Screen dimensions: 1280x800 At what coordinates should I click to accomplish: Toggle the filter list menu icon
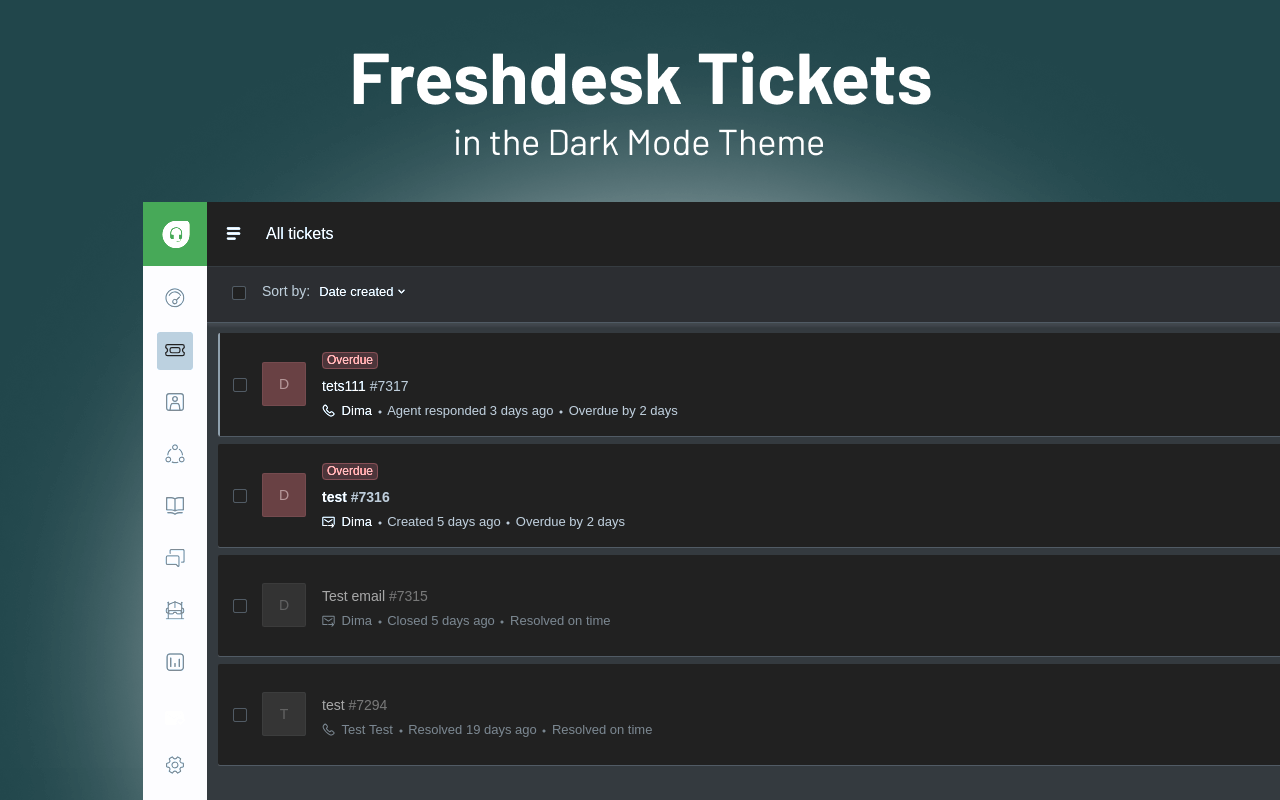pyautogui.click(x=233, y=233)
